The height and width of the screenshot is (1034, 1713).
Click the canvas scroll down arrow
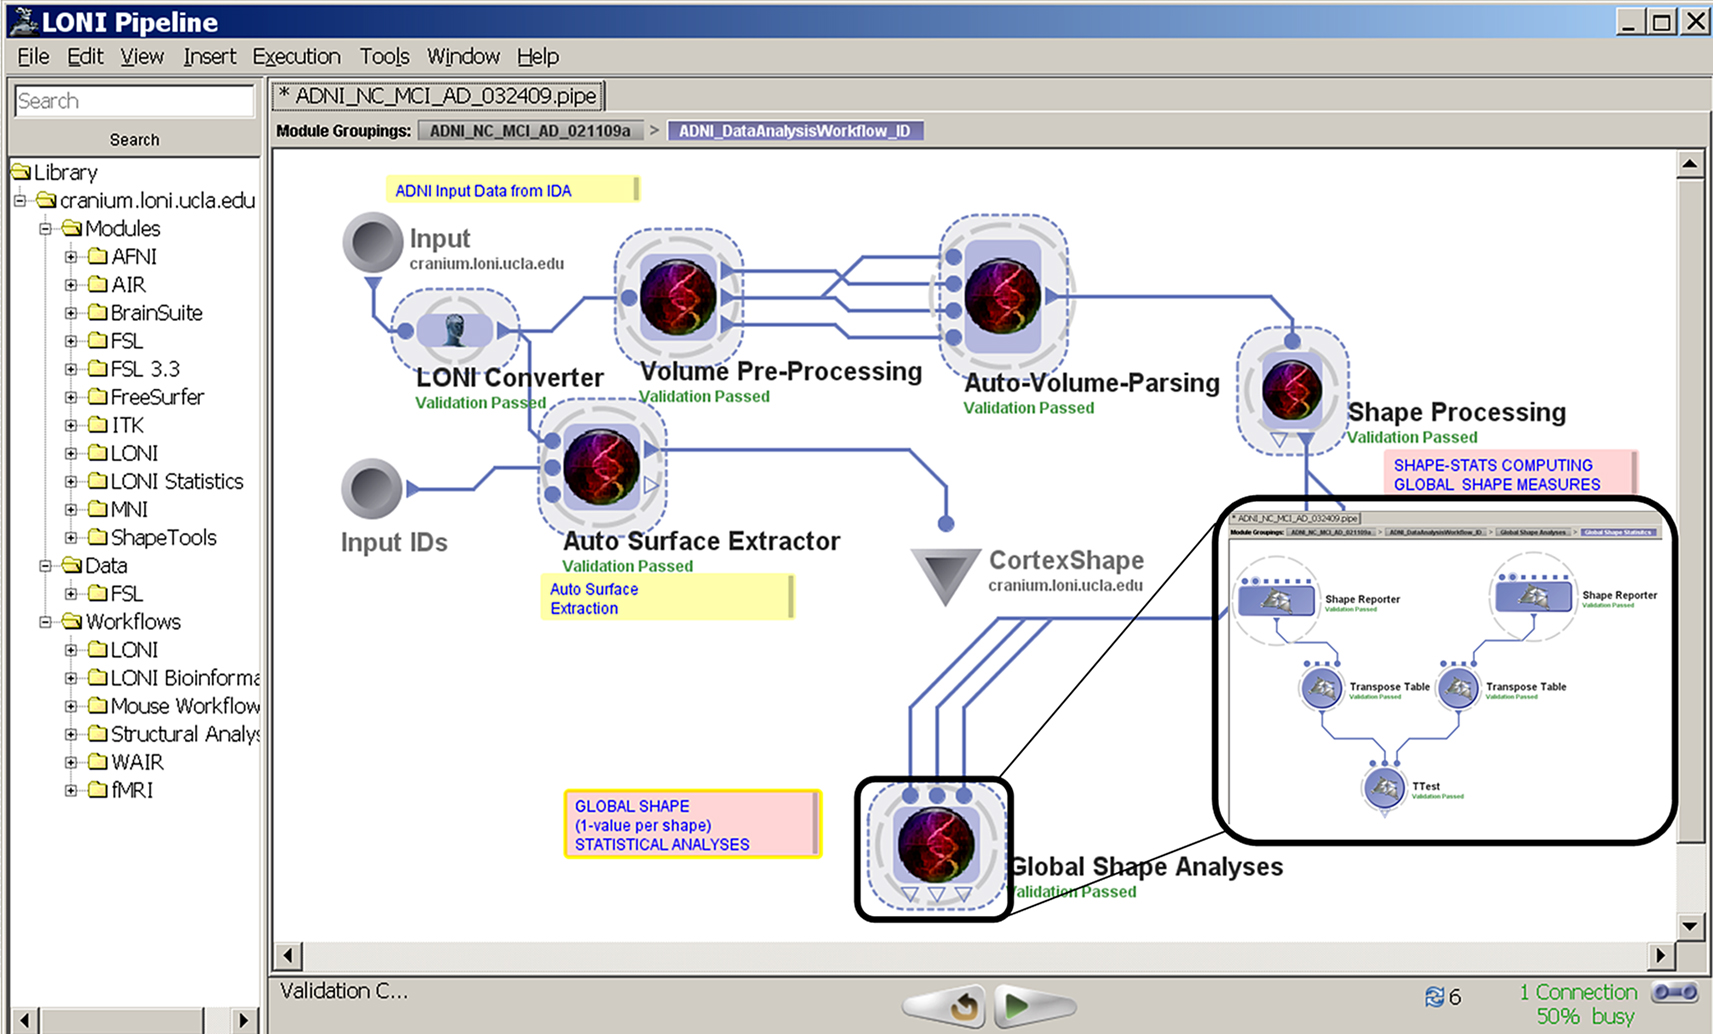coord(1690,926)
